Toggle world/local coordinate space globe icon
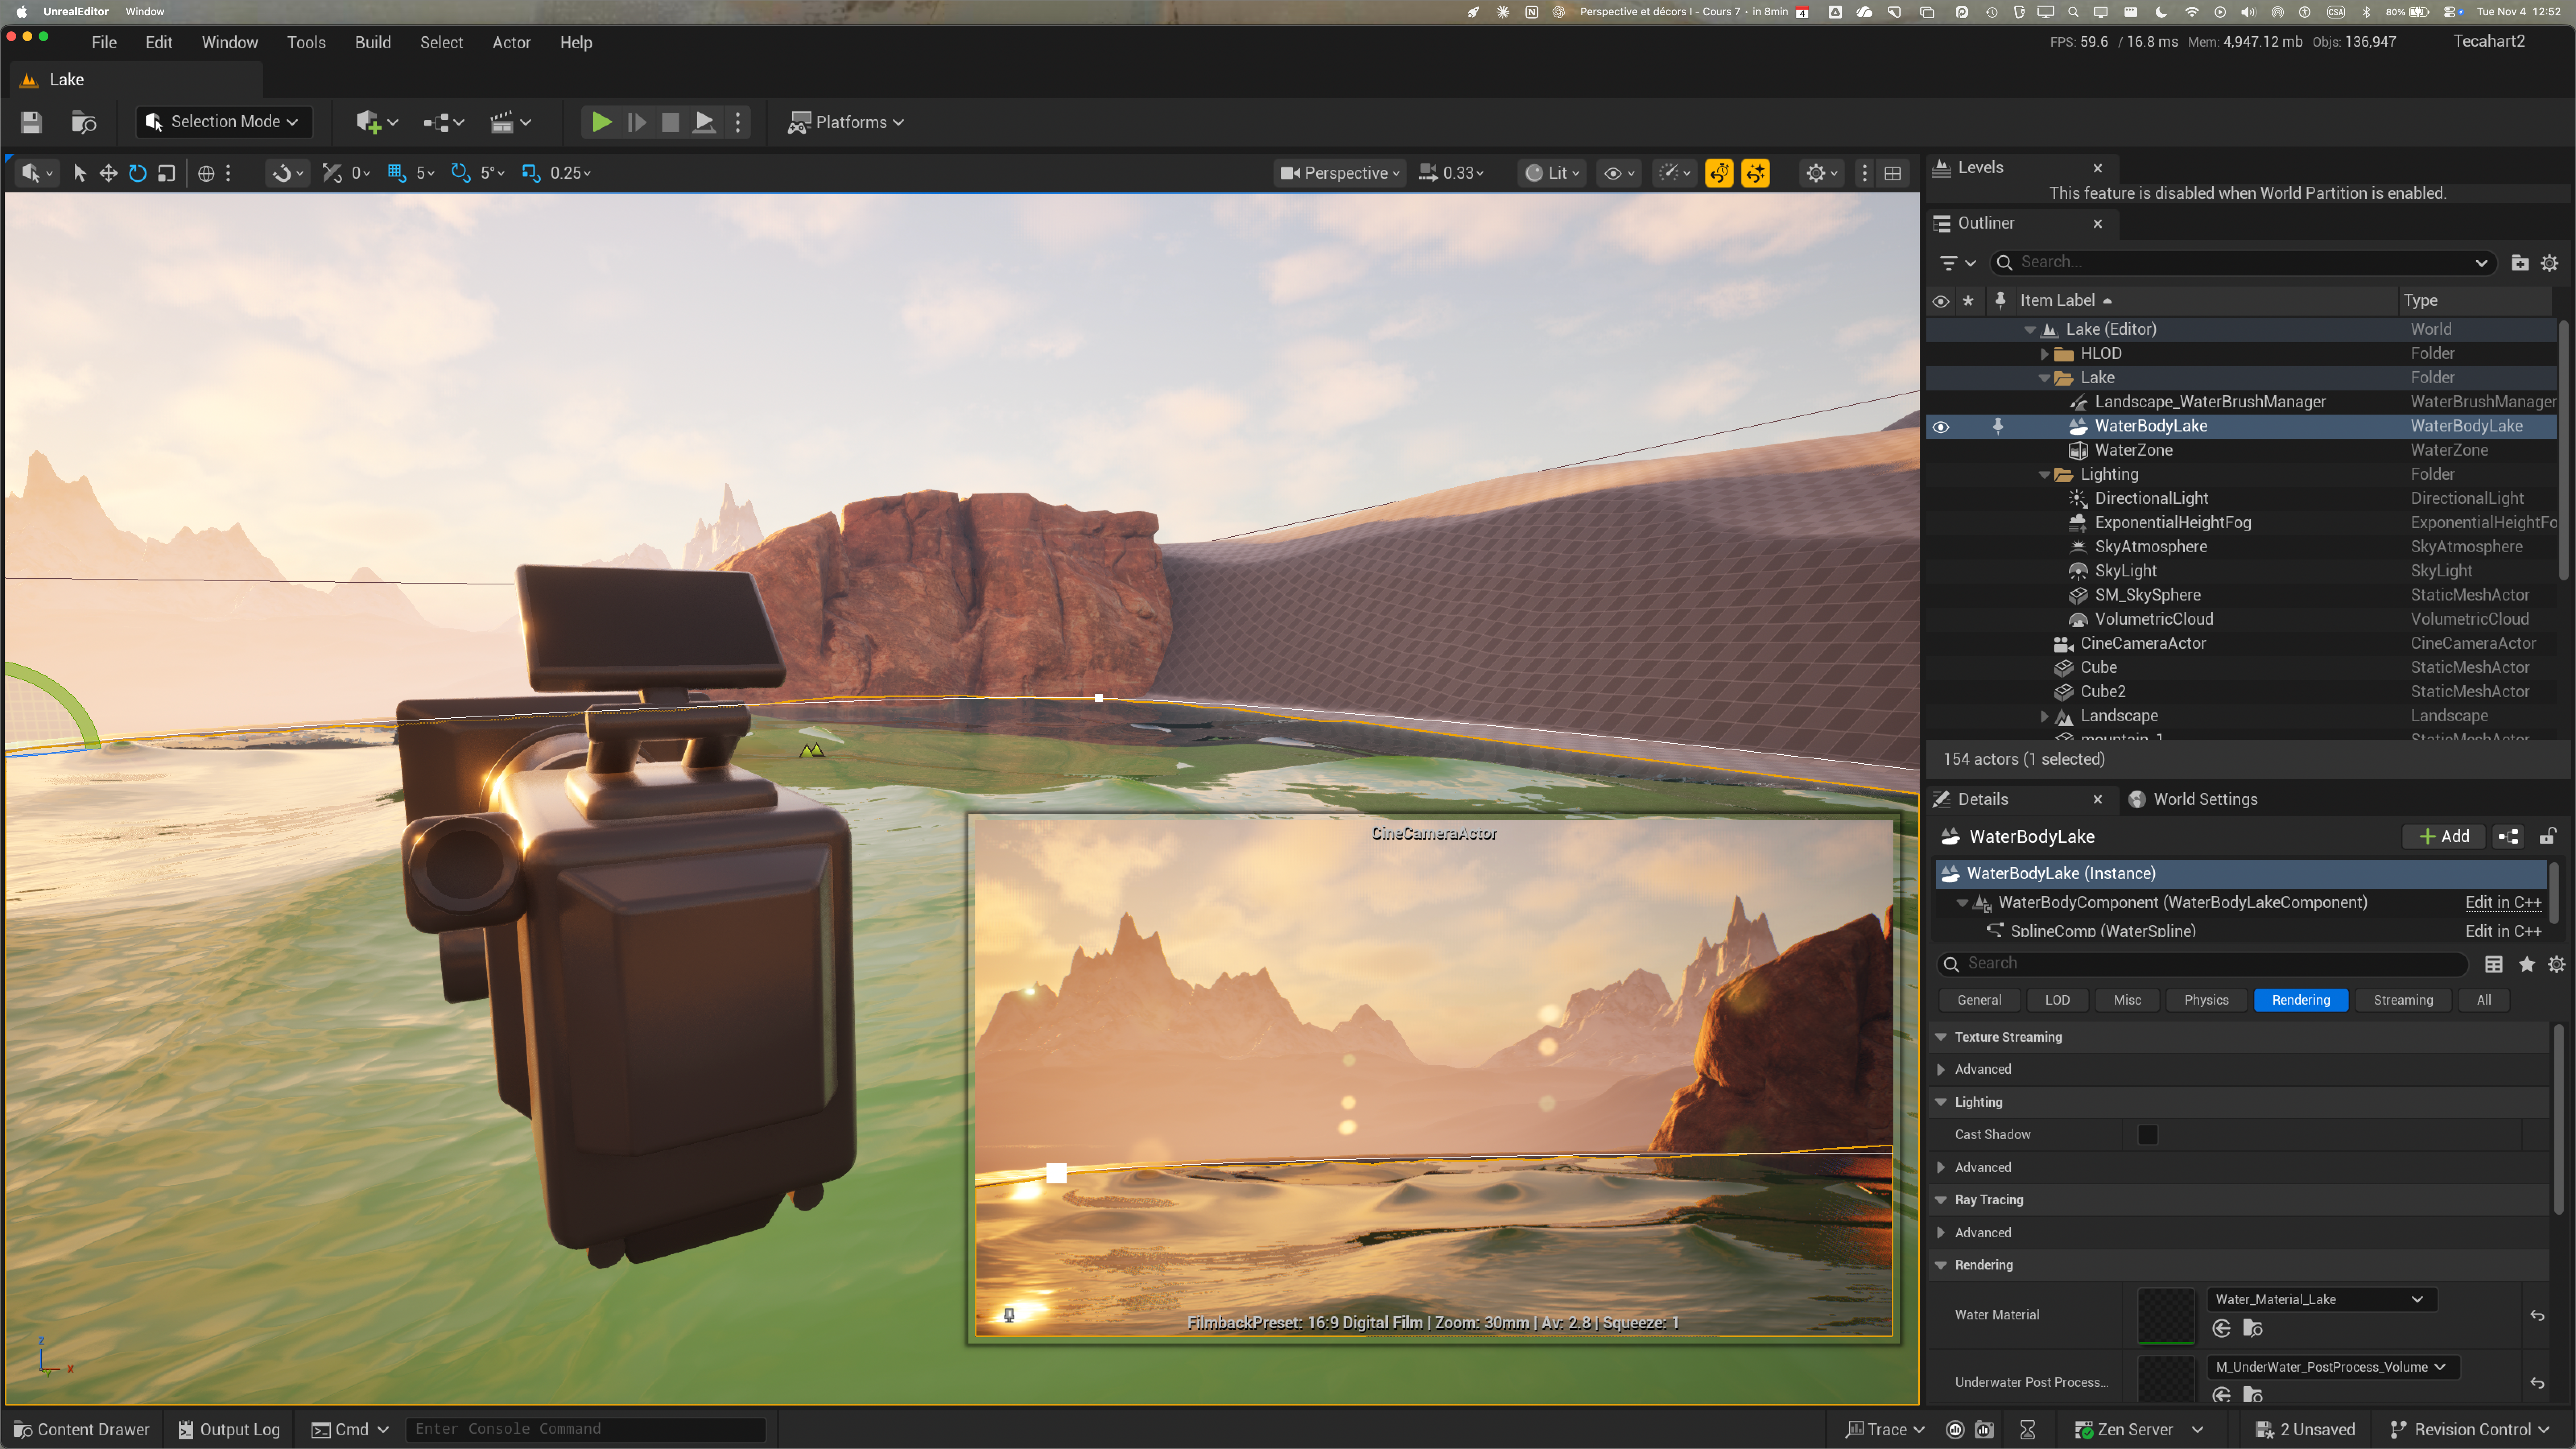The height and width of the screenshot is (1449, 2576). pos(206,173)
